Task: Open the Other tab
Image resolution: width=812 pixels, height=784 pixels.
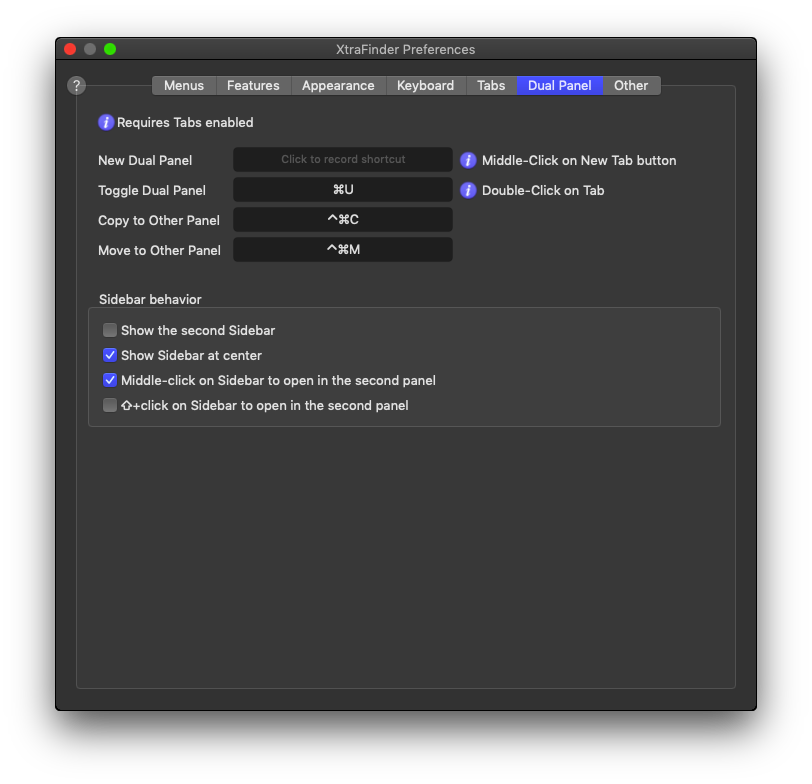Action: pos(631,86)
